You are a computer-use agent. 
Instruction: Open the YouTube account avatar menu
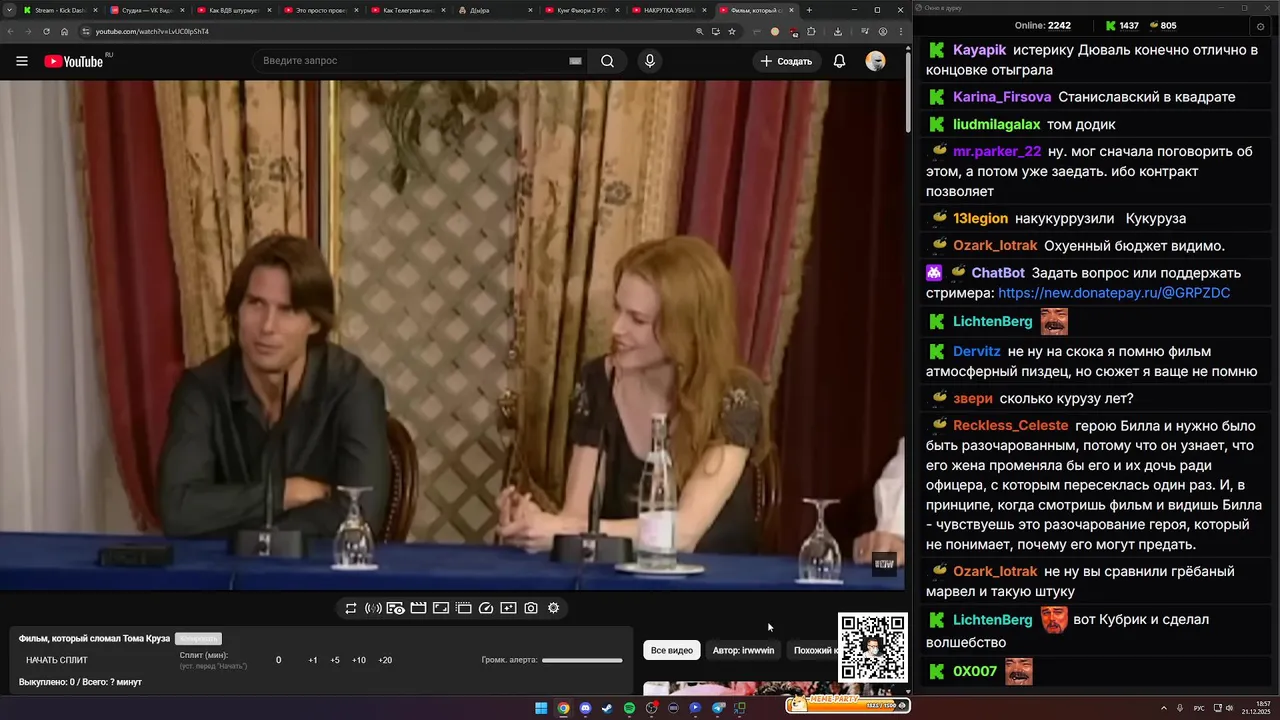[875, 61]
